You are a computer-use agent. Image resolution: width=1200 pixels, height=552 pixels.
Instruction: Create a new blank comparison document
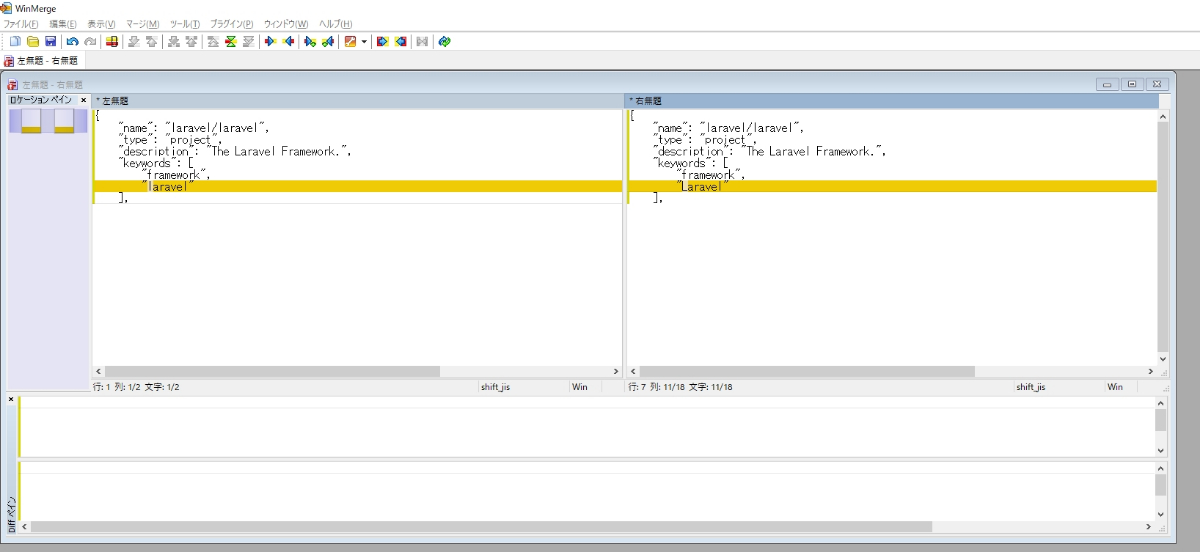click(15, 41)
